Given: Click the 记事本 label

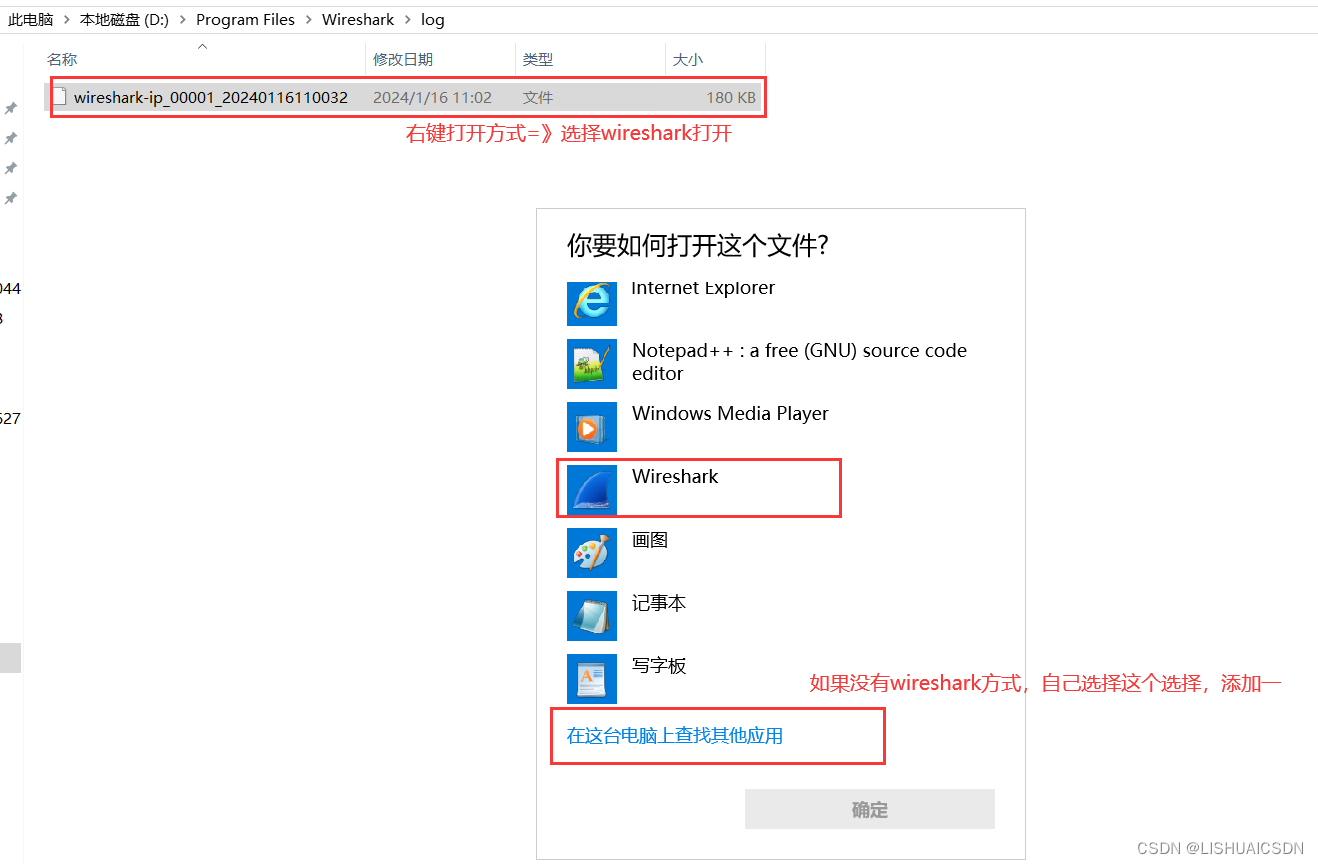Looking at the screenshot, I should coord(659,603).
